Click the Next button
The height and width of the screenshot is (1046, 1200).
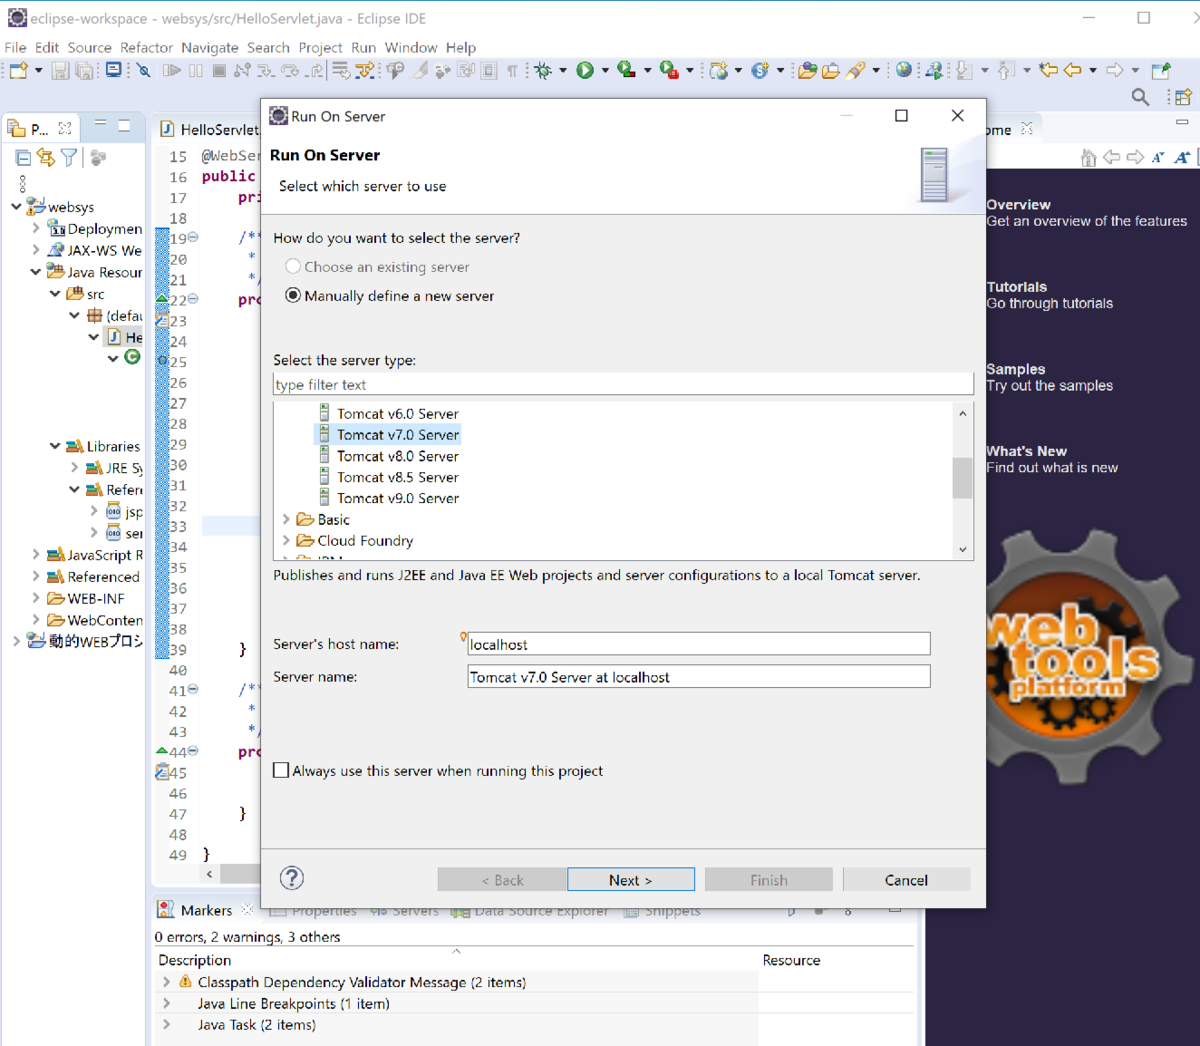coord(631,880)
